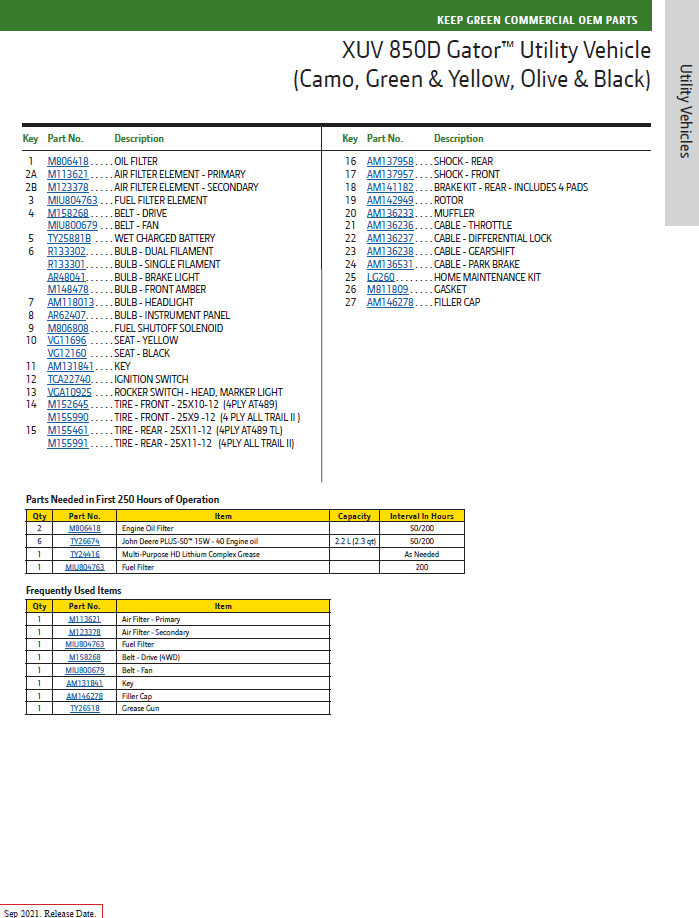The width and height of the screenshot is (699, 918).
Task: Click AR62407 instrument panel bulb link
Action: point(67,315)
